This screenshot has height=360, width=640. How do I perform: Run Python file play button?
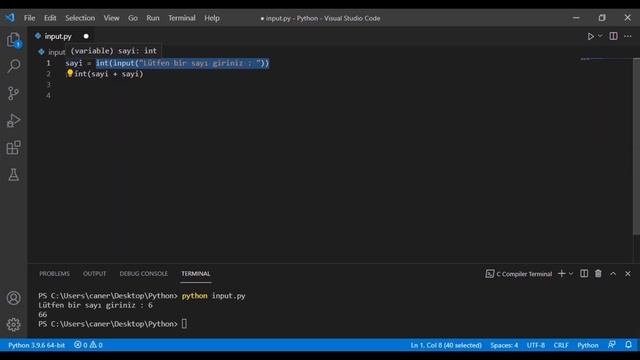(590, 36)
